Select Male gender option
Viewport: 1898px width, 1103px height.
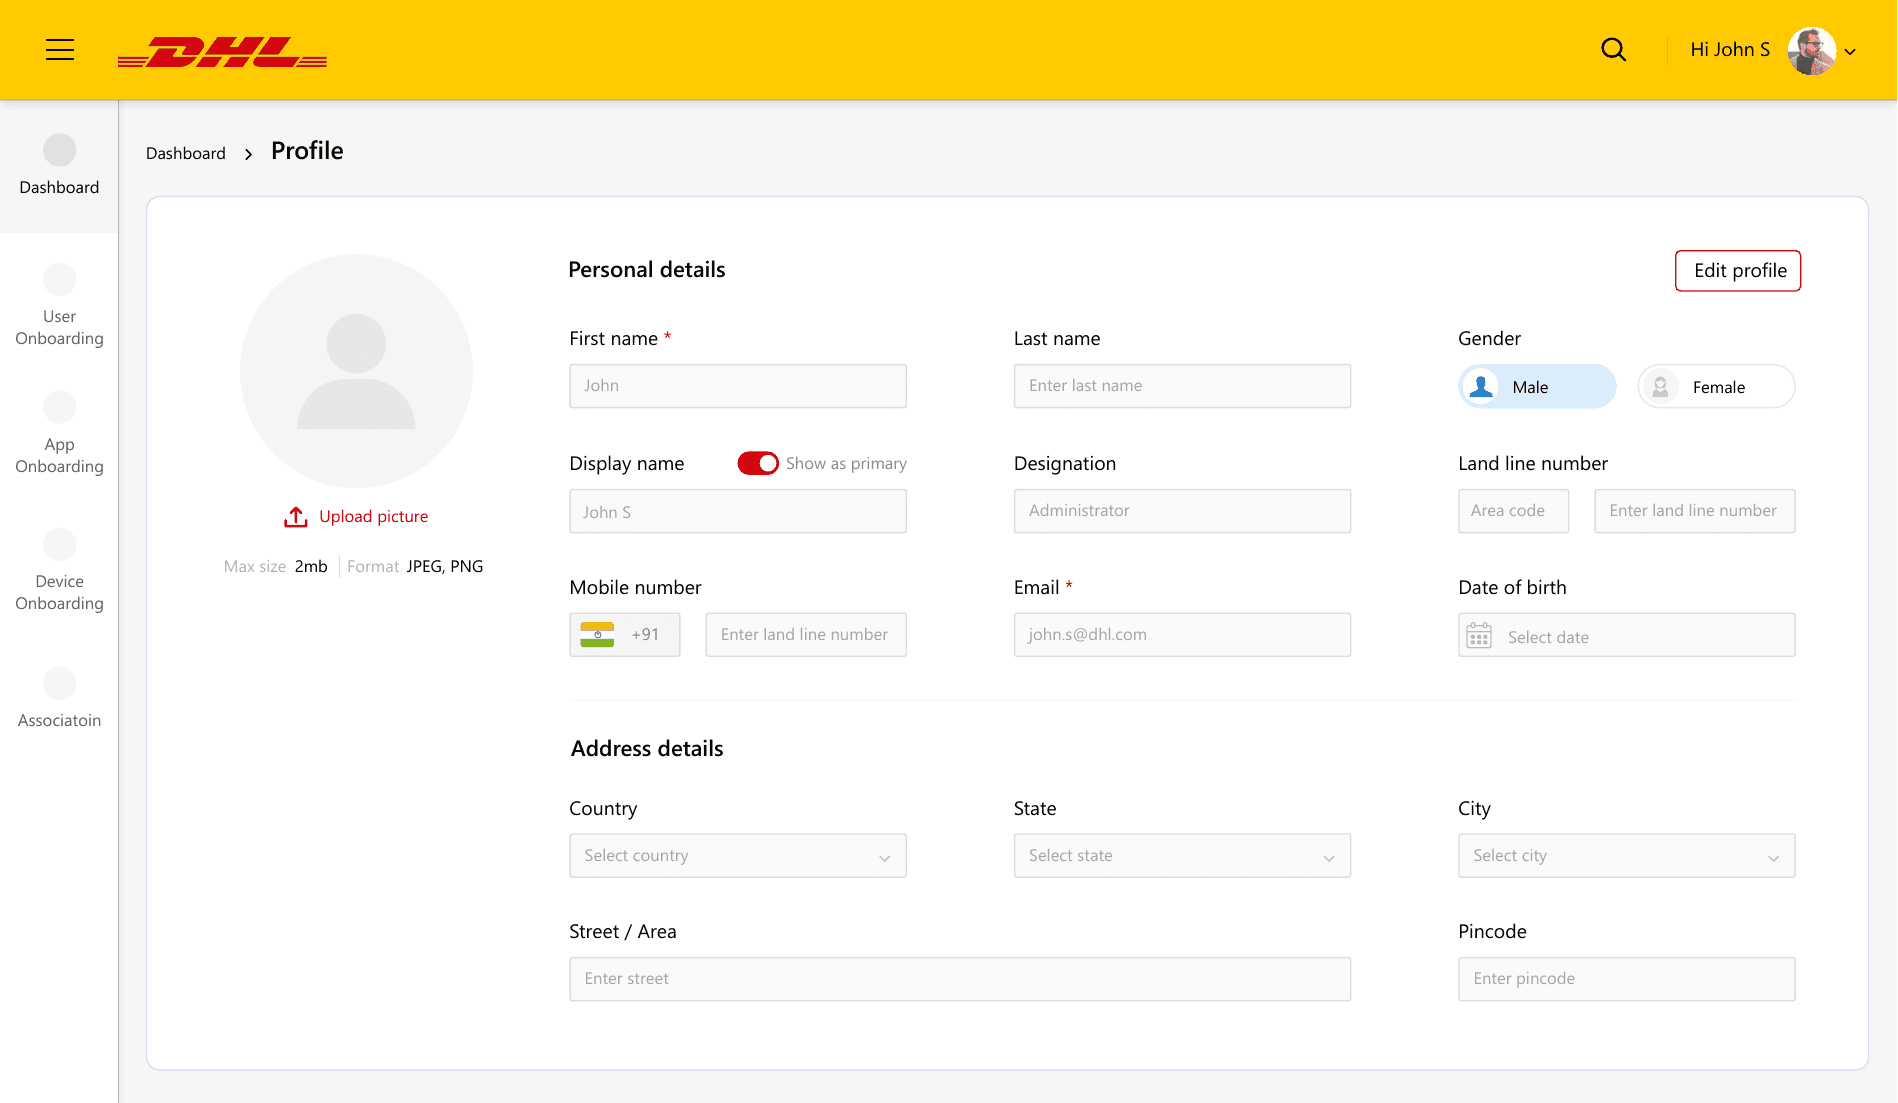pyautogui.click(x=1537, y=386)
